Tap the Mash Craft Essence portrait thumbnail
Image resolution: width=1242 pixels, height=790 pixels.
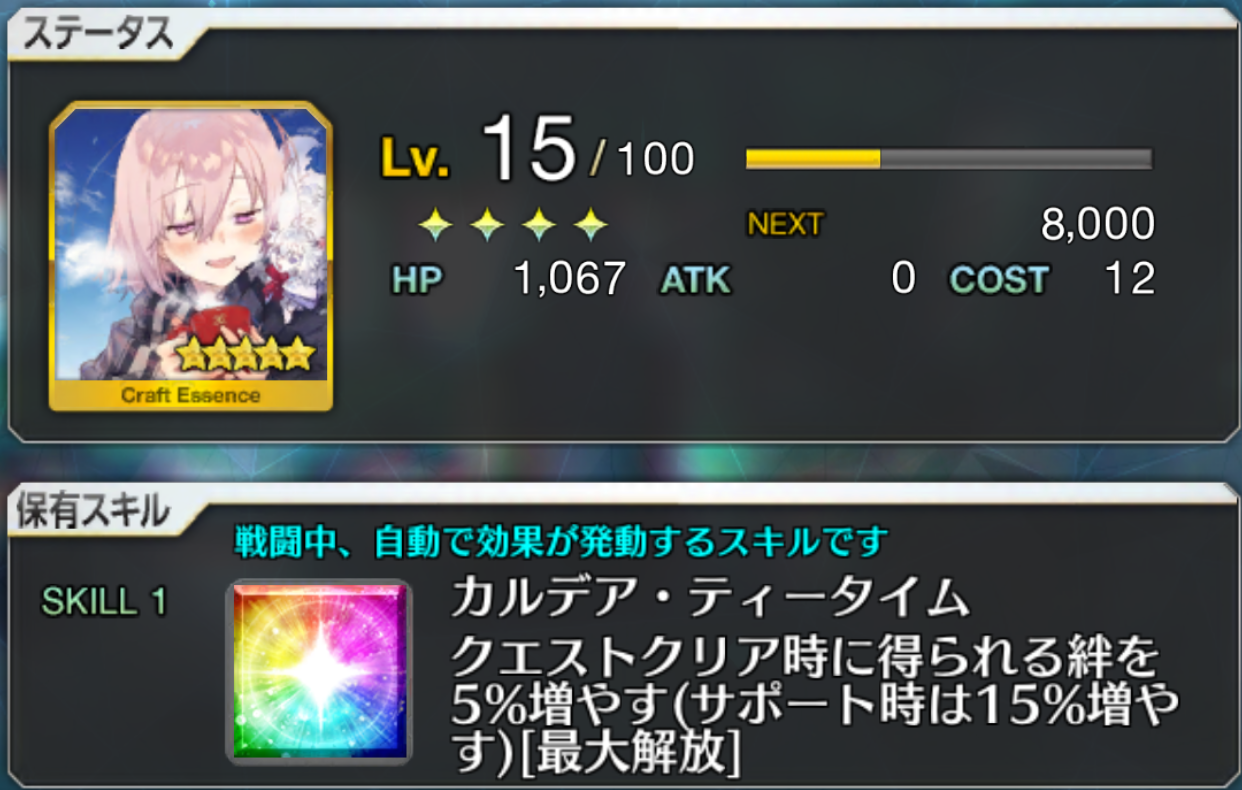pyautogui.click(x=191, y=256)
